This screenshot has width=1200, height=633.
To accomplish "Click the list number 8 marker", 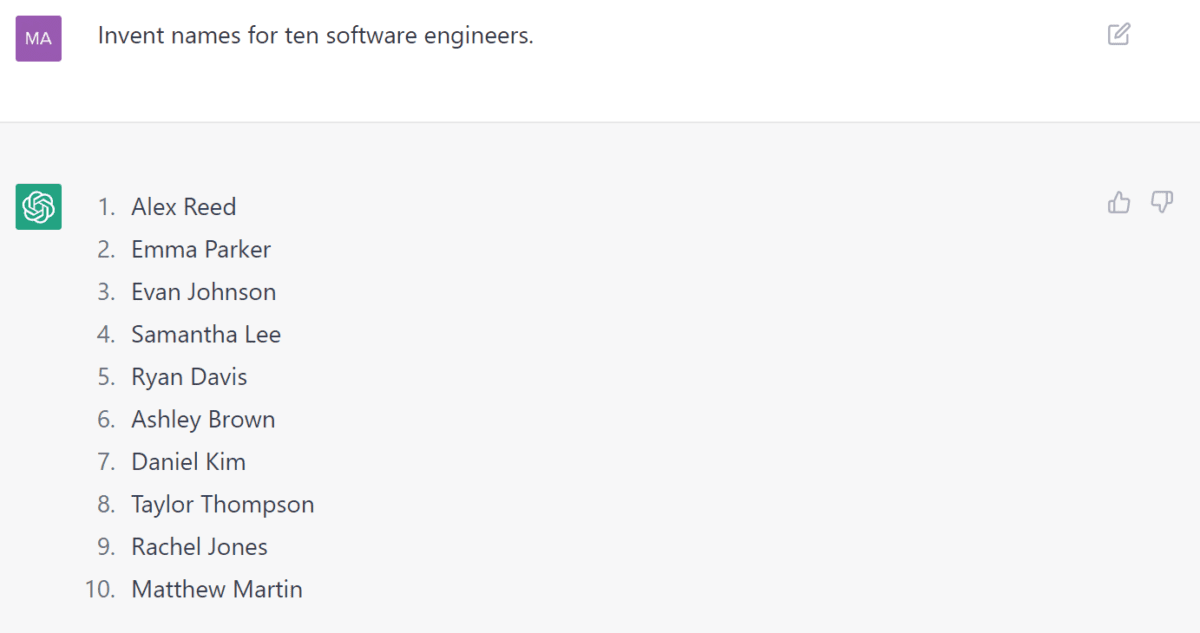I will pyautogui.click(x=106, y=504).
